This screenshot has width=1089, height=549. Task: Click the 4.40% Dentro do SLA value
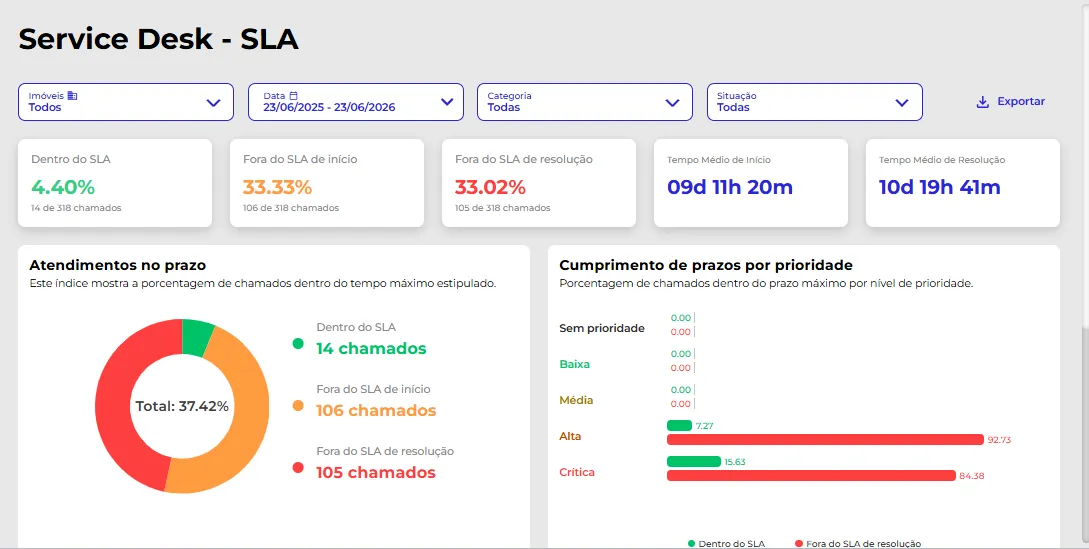[63, 187]
